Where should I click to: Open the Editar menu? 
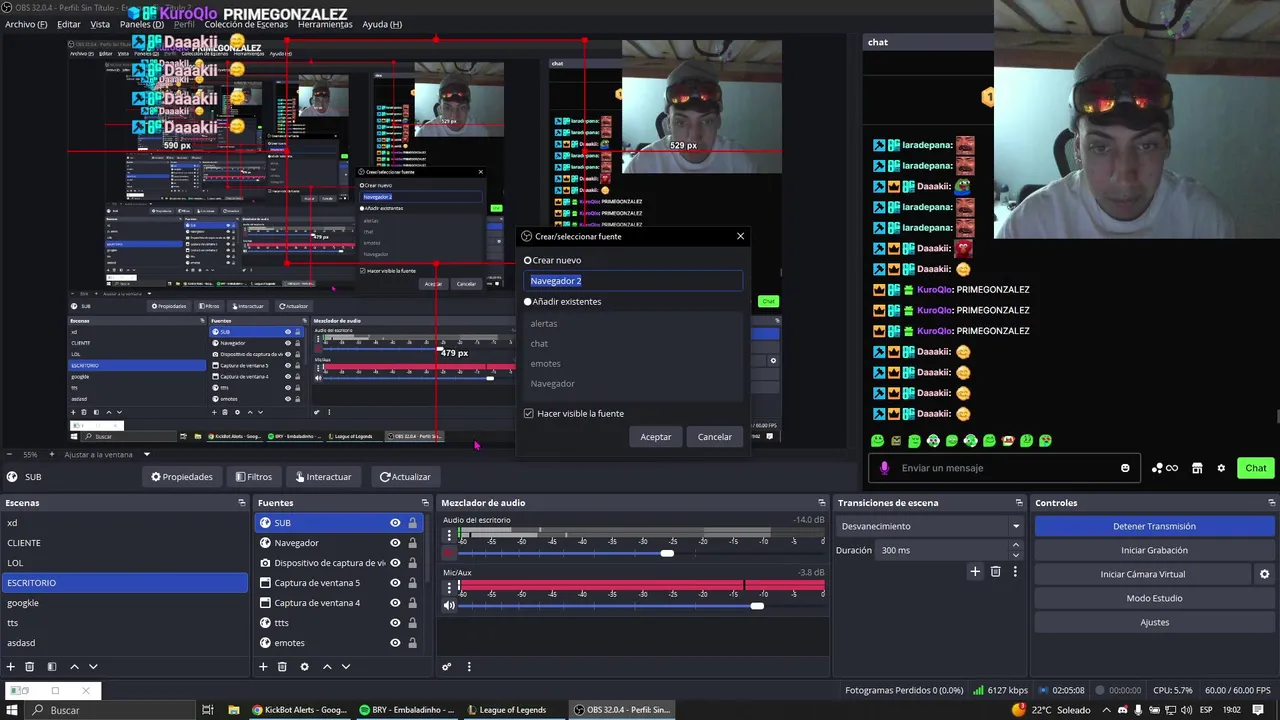tap(69, 24)
